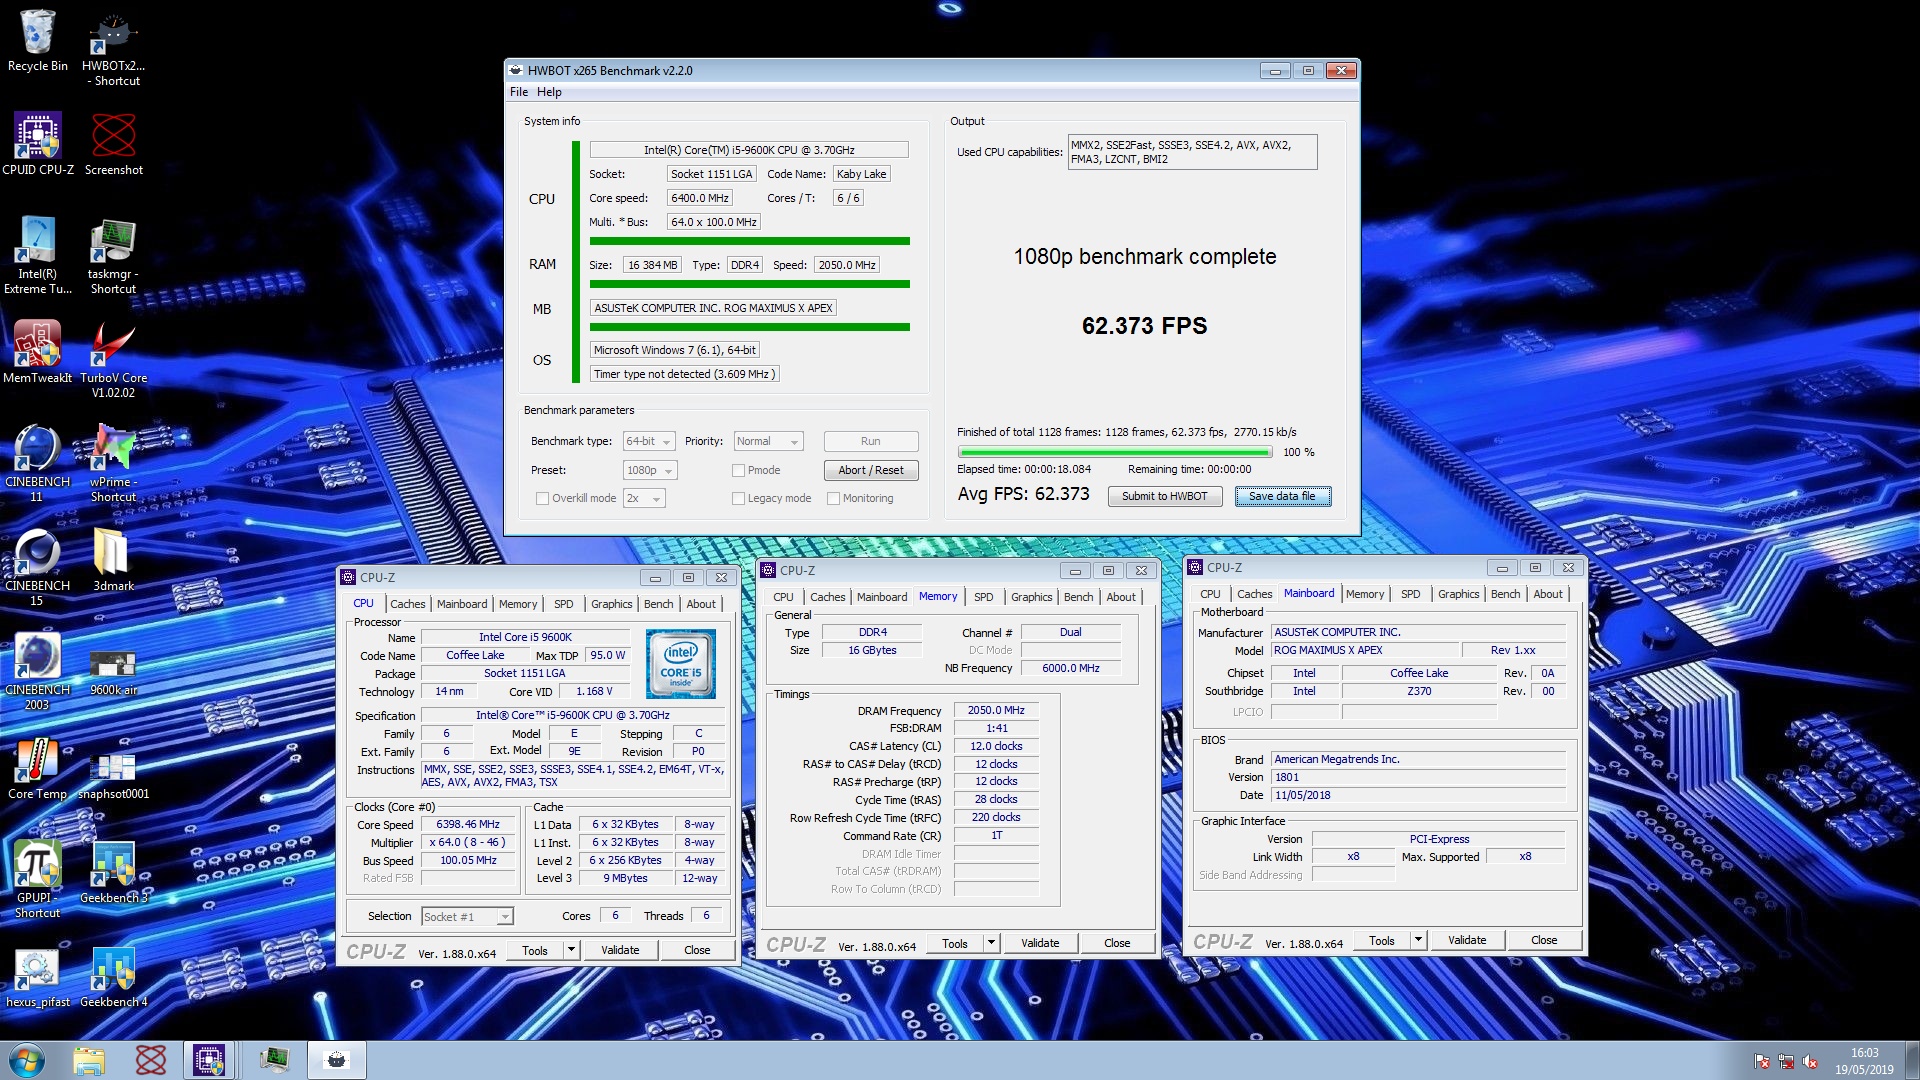Viewport: 1920px width, 1080px height.
Task: Switch to CPU-Z taskbar button
Action: (x=209, y=1060)
